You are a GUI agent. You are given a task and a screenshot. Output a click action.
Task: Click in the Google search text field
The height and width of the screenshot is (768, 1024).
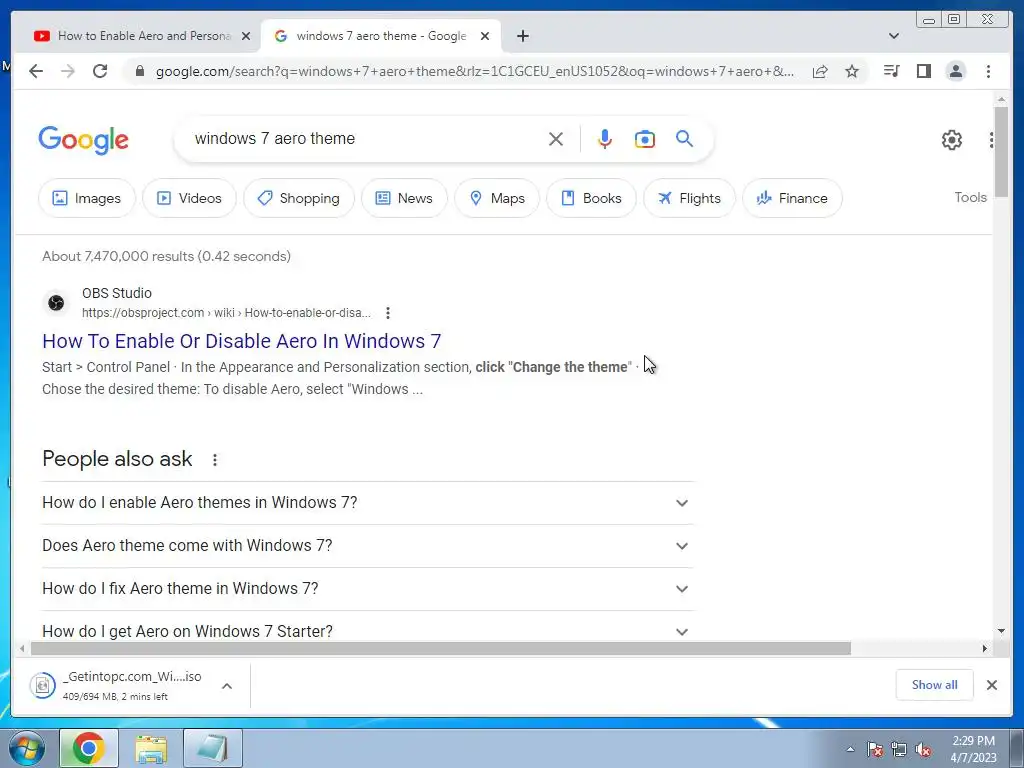click(366, 138)
